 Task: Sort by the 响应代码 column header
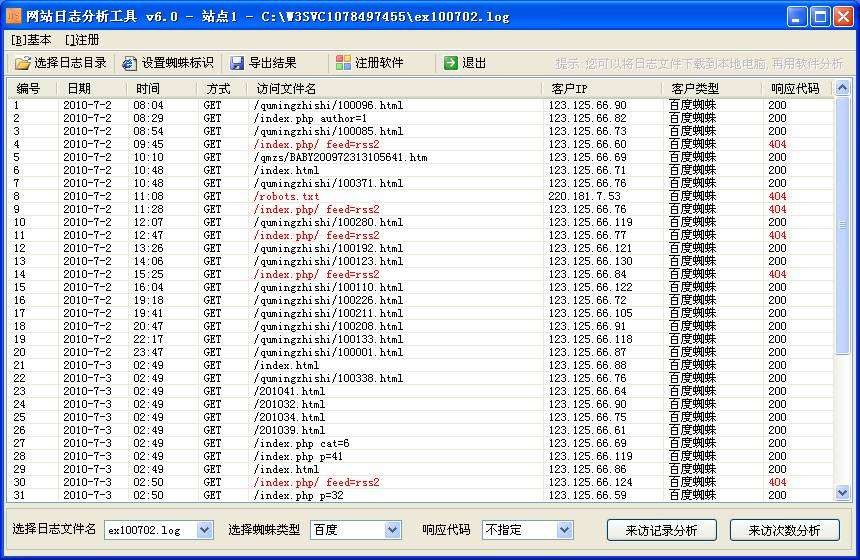pyautogui.click(x=795, y=88)
